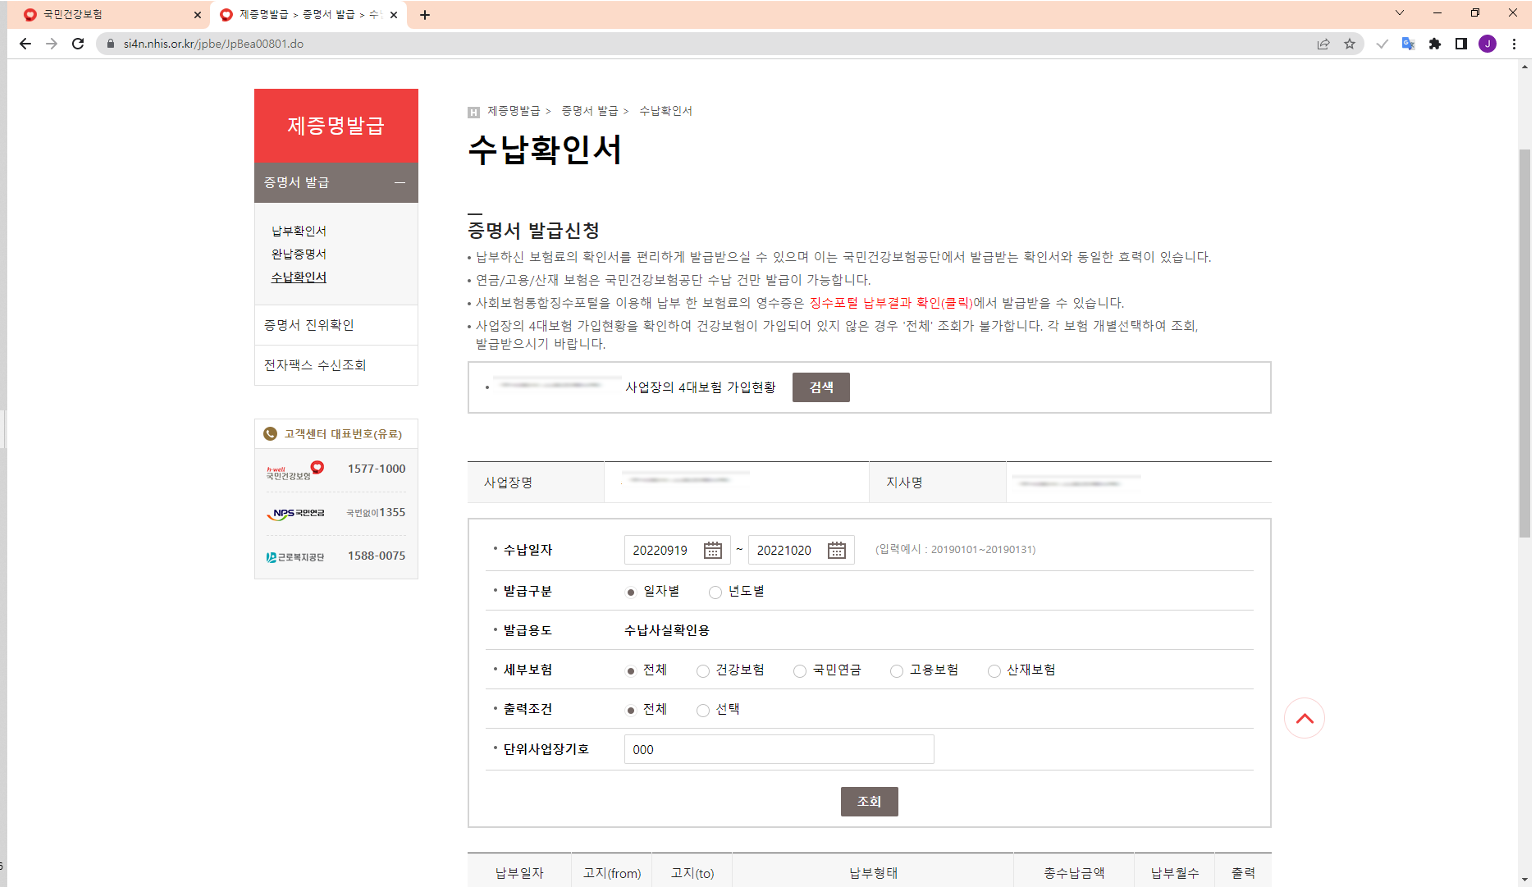Open the browser Extensions puzzle icon
The width and height of the screenshot is (1532, 888).
tap(1434, 43)
